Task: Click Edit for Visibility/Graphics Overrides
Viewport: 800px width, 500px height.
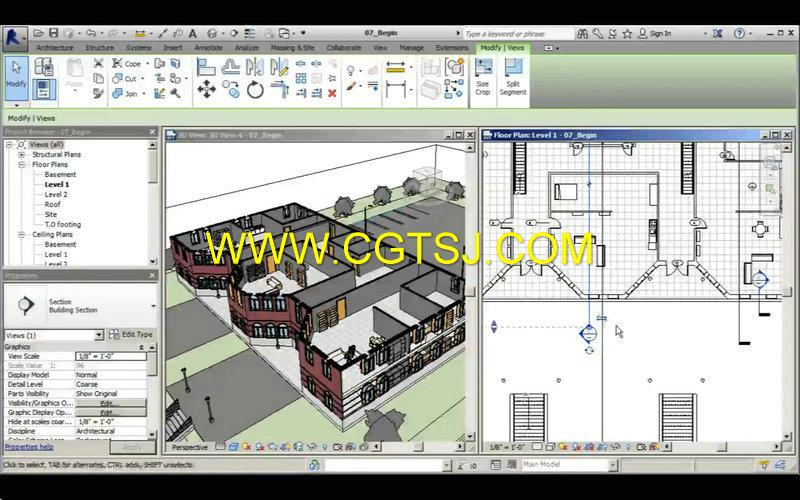Action: (x=110, y=403)
